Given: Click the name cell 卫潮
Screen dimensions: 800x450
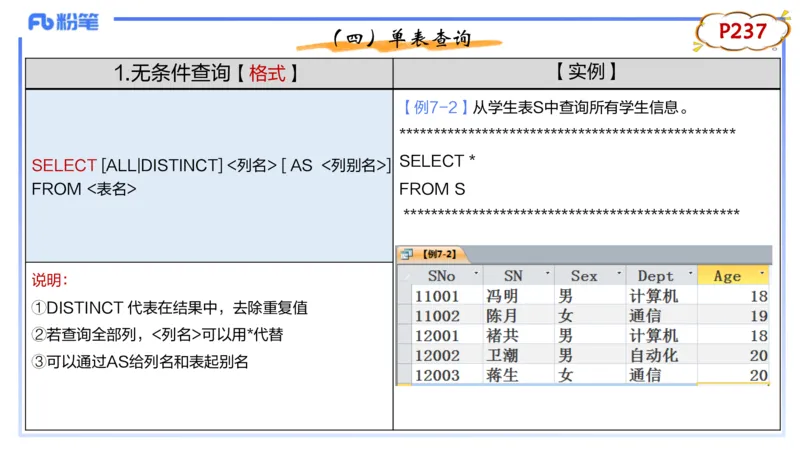Looking at the screenshot, I should pyautogui.click(x=519, y=355).
